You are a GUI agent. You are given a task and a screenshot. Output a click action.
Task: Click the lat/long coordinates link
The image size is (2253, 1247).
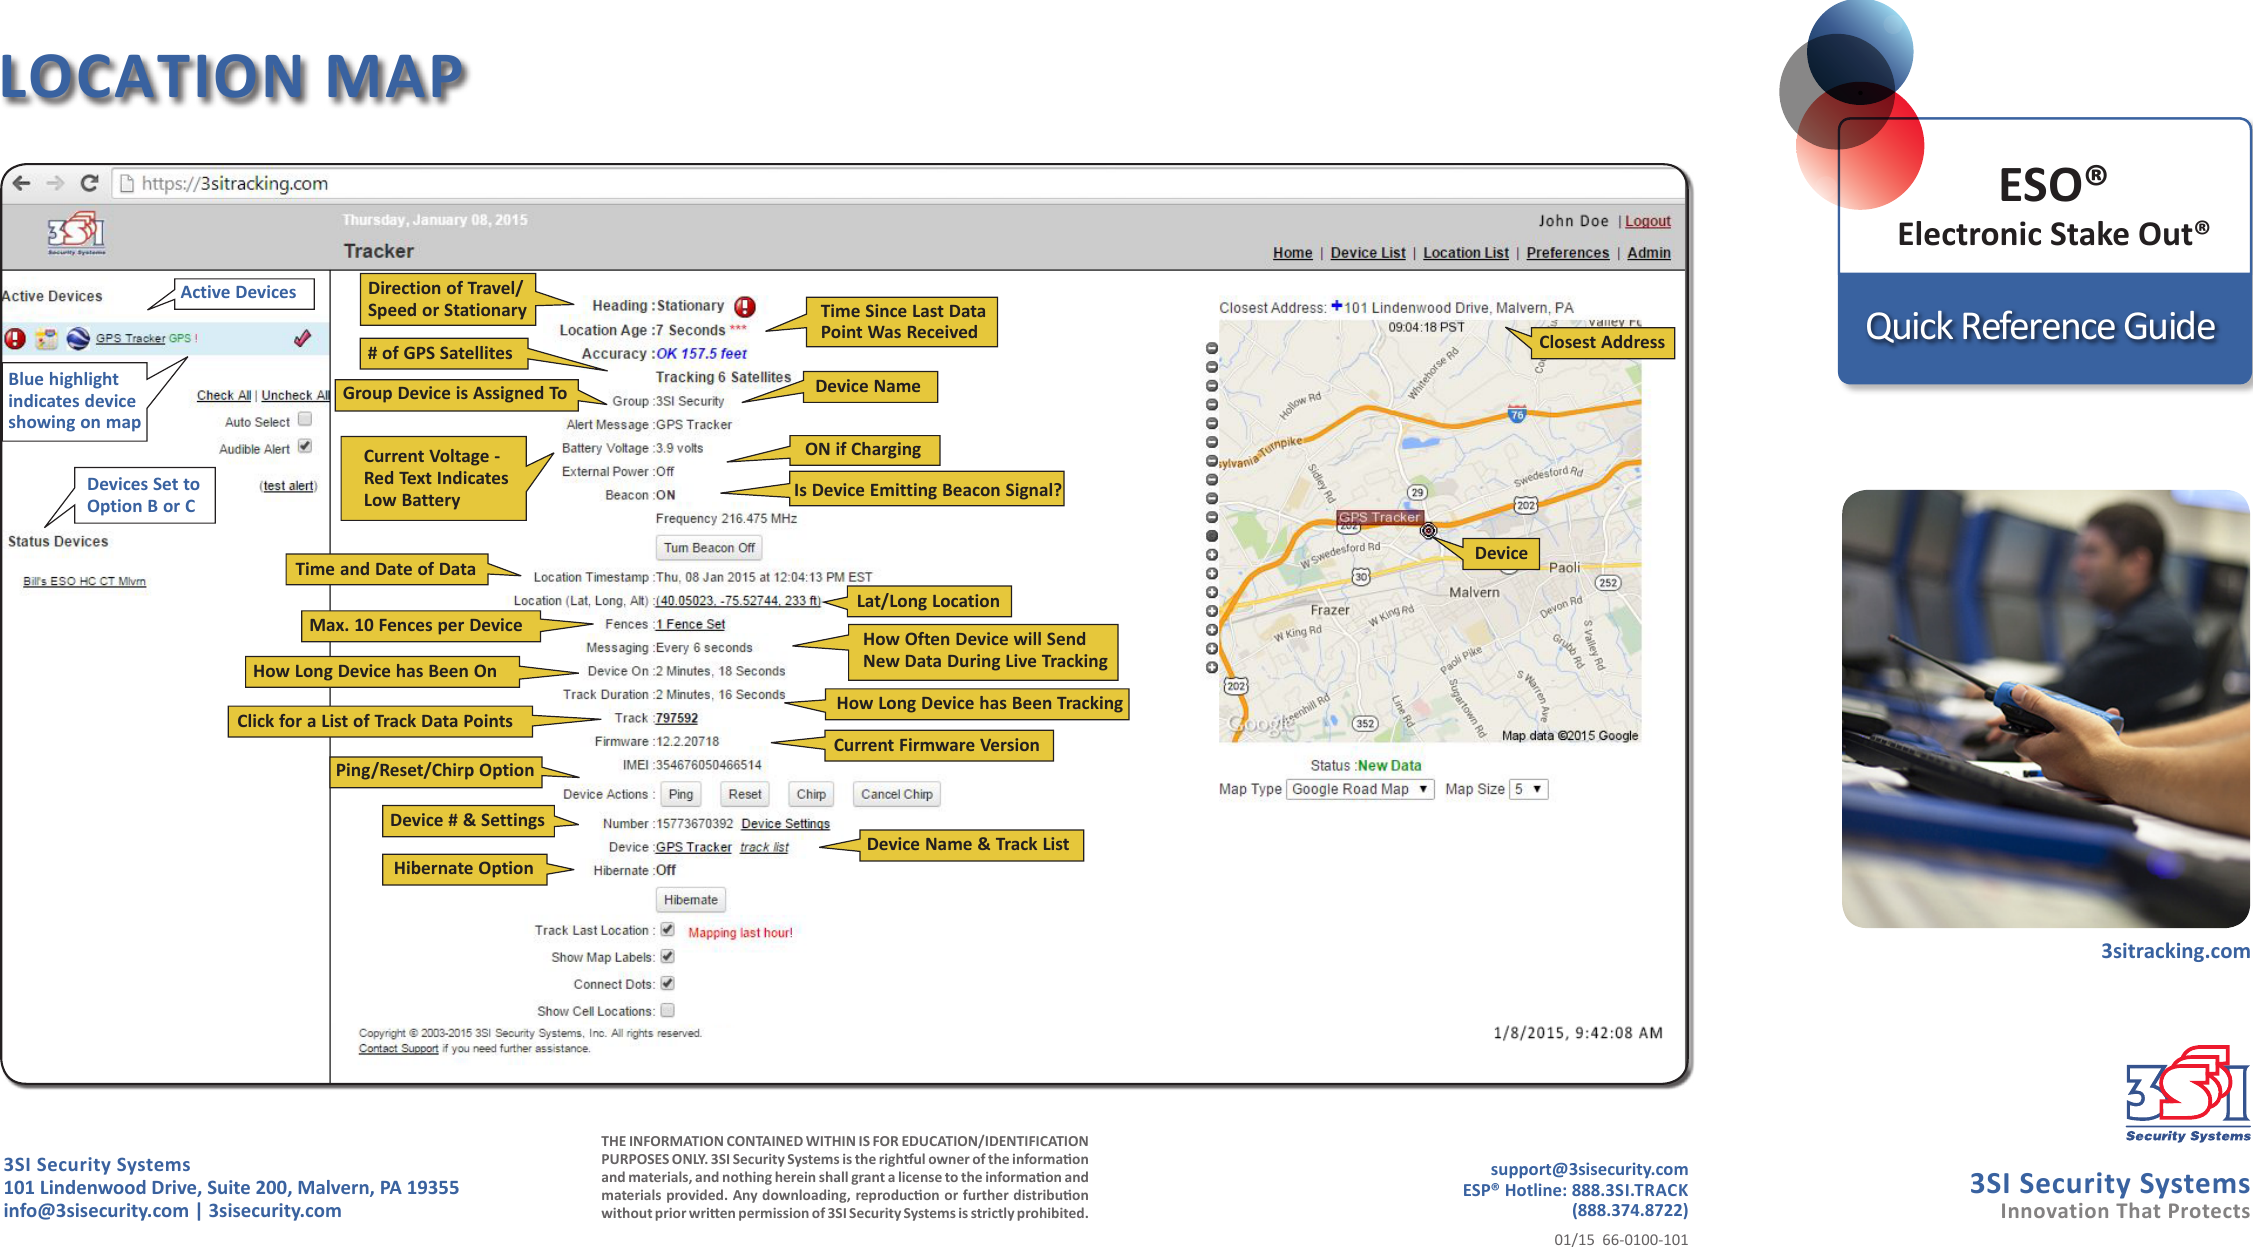click(x=738, y=601)
